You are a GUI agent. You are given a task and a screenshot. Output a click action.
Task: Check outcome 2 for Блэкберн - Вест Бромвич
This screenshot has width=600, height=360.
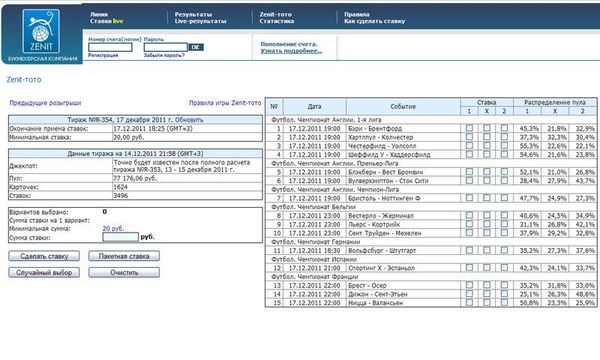tap(504, 172)
